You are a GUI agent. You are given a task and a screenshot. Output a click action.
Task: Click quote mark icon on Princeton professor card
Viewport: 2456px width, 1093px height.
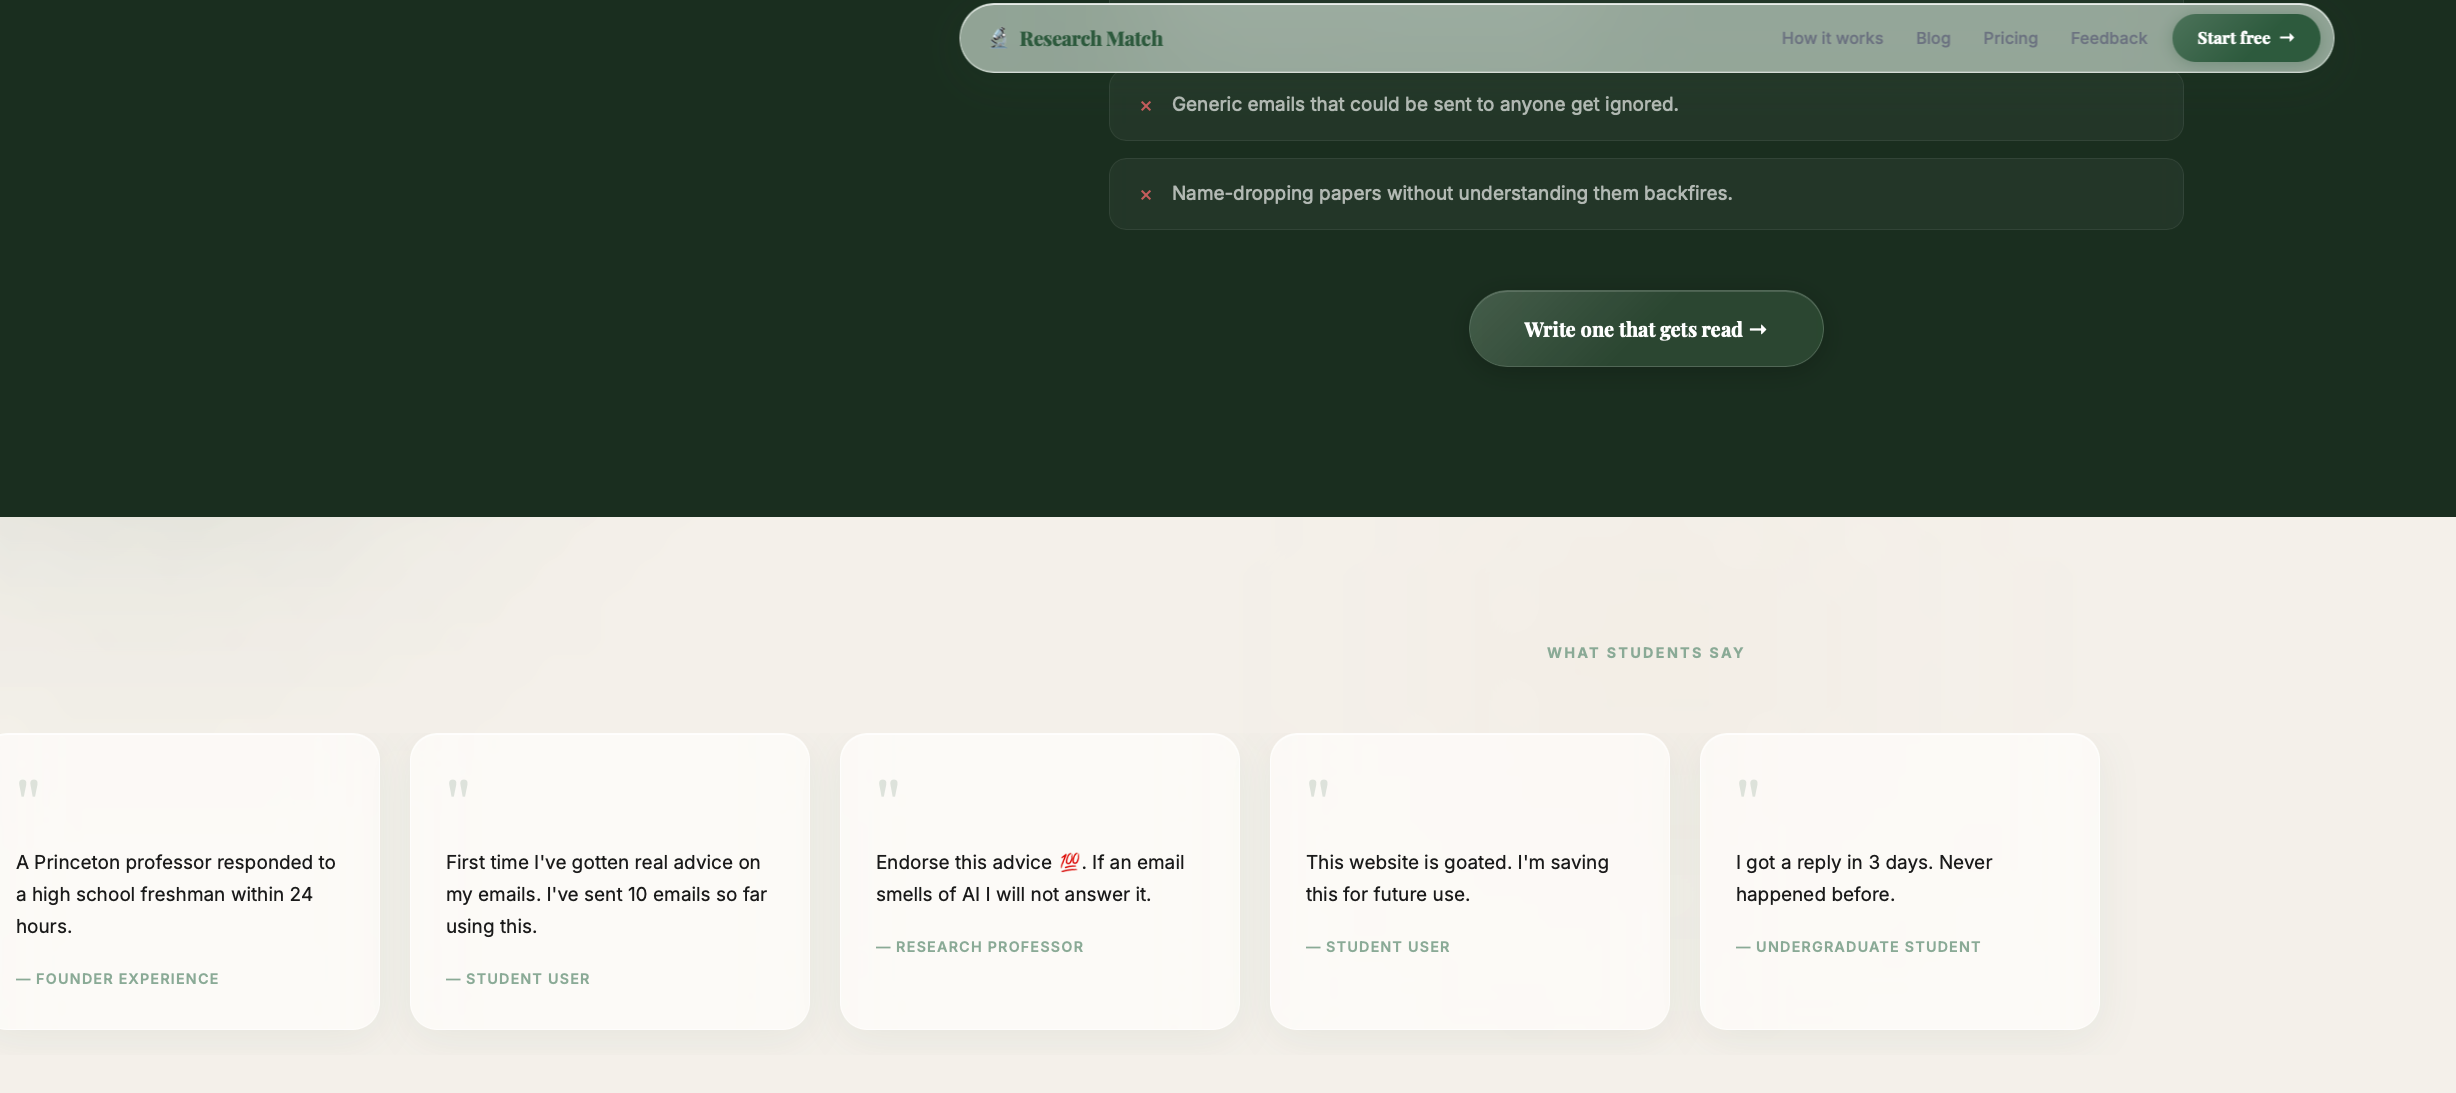coord(28,788)
